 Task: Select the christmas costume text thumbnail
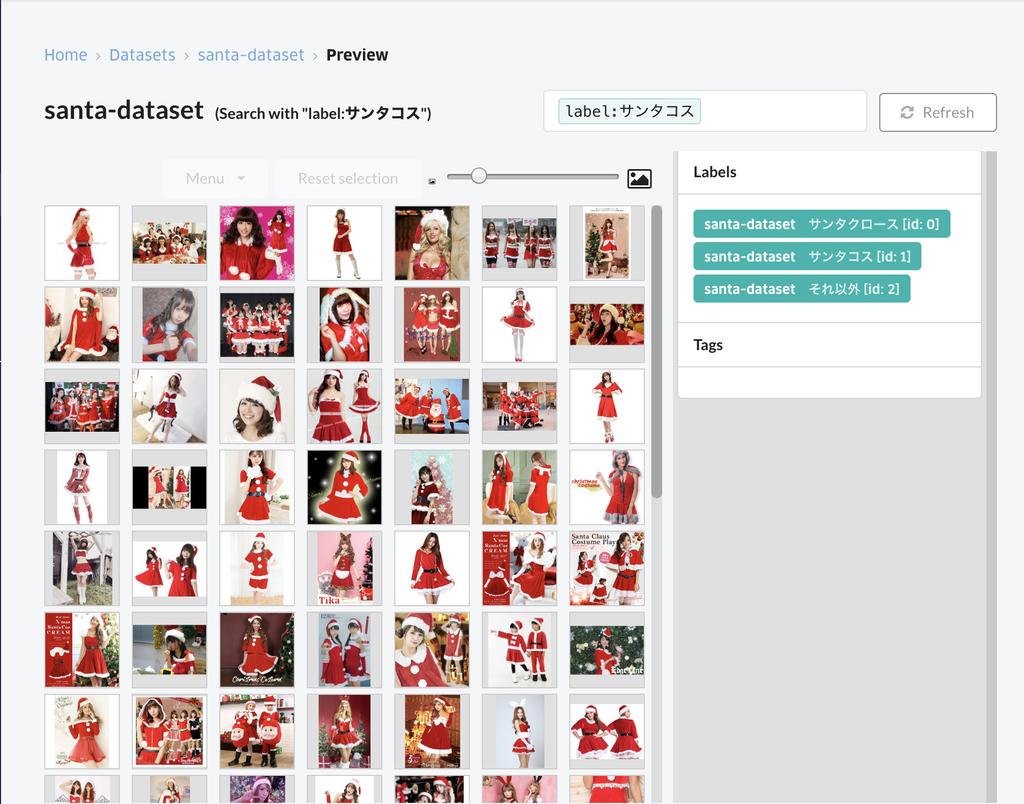pyautogui.click(x=607, y=487)
